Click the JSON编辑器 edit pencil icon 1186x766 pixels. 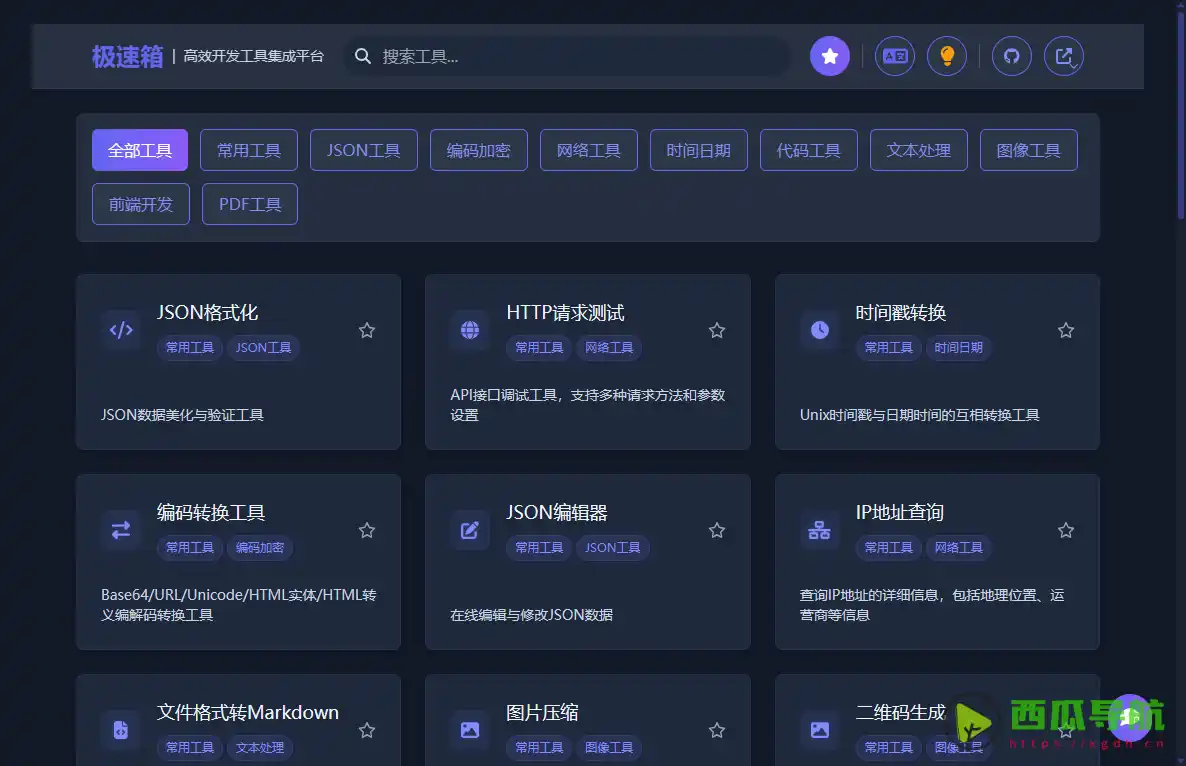(470, 530)
